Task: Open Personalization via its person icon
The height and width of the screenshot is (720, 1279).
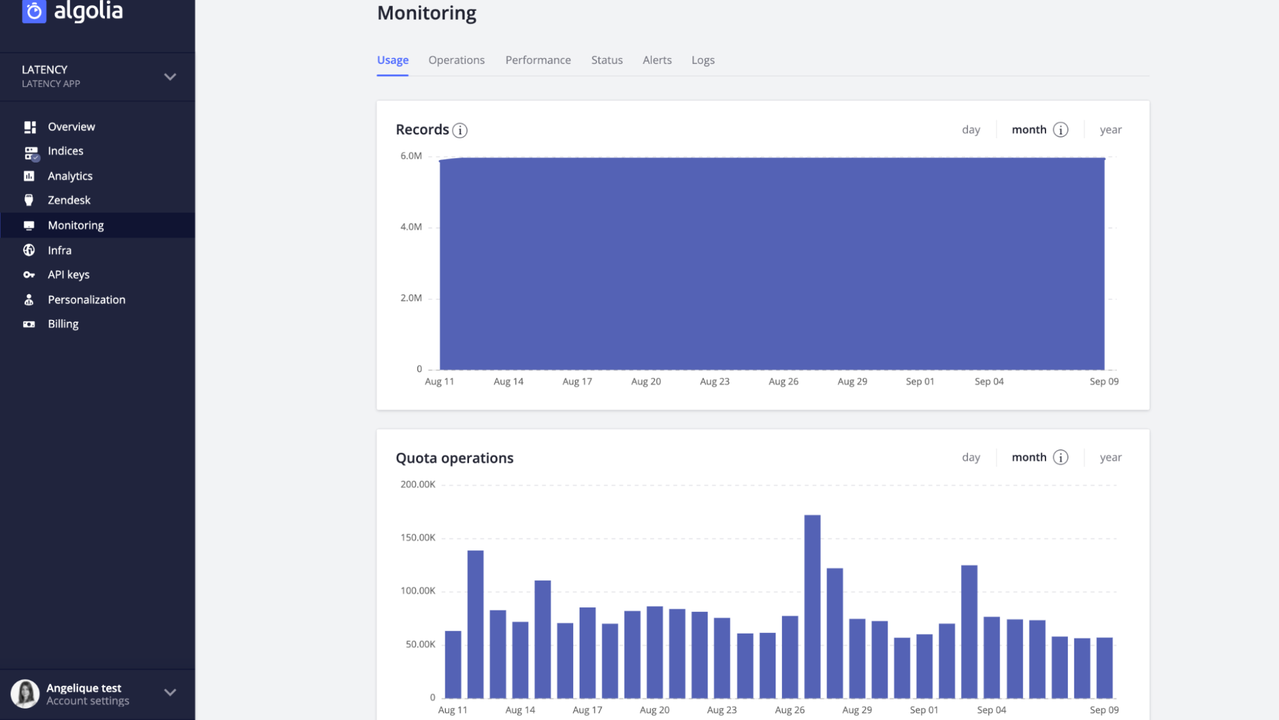Action: point(29,300)
